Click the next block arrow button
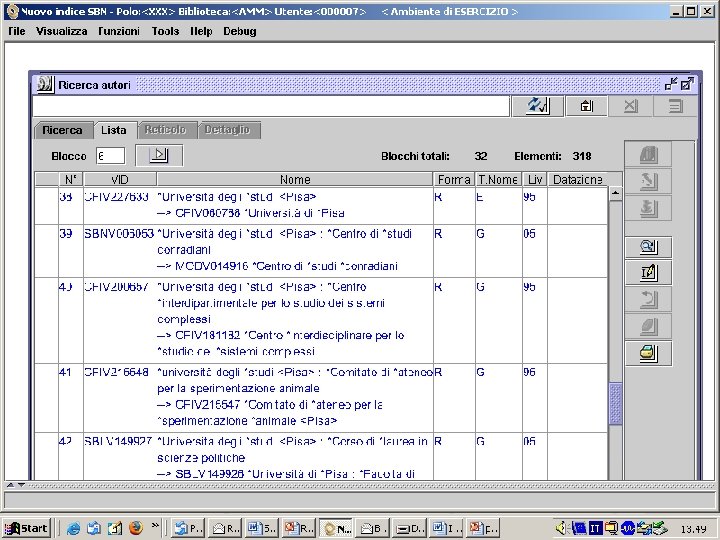Image resolution: width=720 pixels, height=540 pixels. pyautogui.click(x=159, y=155)
